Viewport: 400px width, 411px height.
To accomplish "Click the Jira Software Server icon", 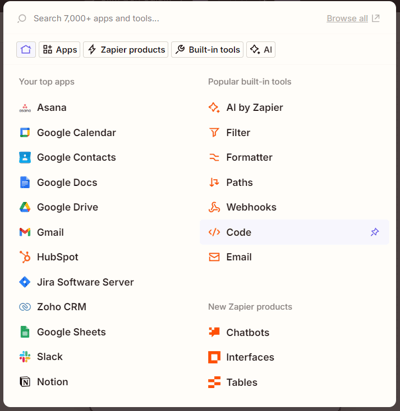I will click(x=25, y=282).
